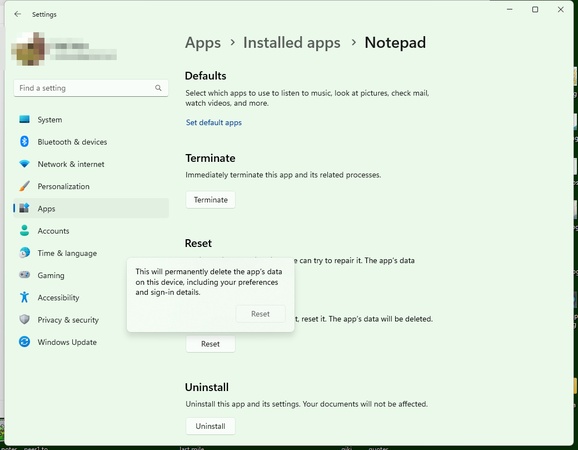The width and height of the screenshot is (578, 450).
Task: Click the search magnifier icon
Action: (158, 88)
